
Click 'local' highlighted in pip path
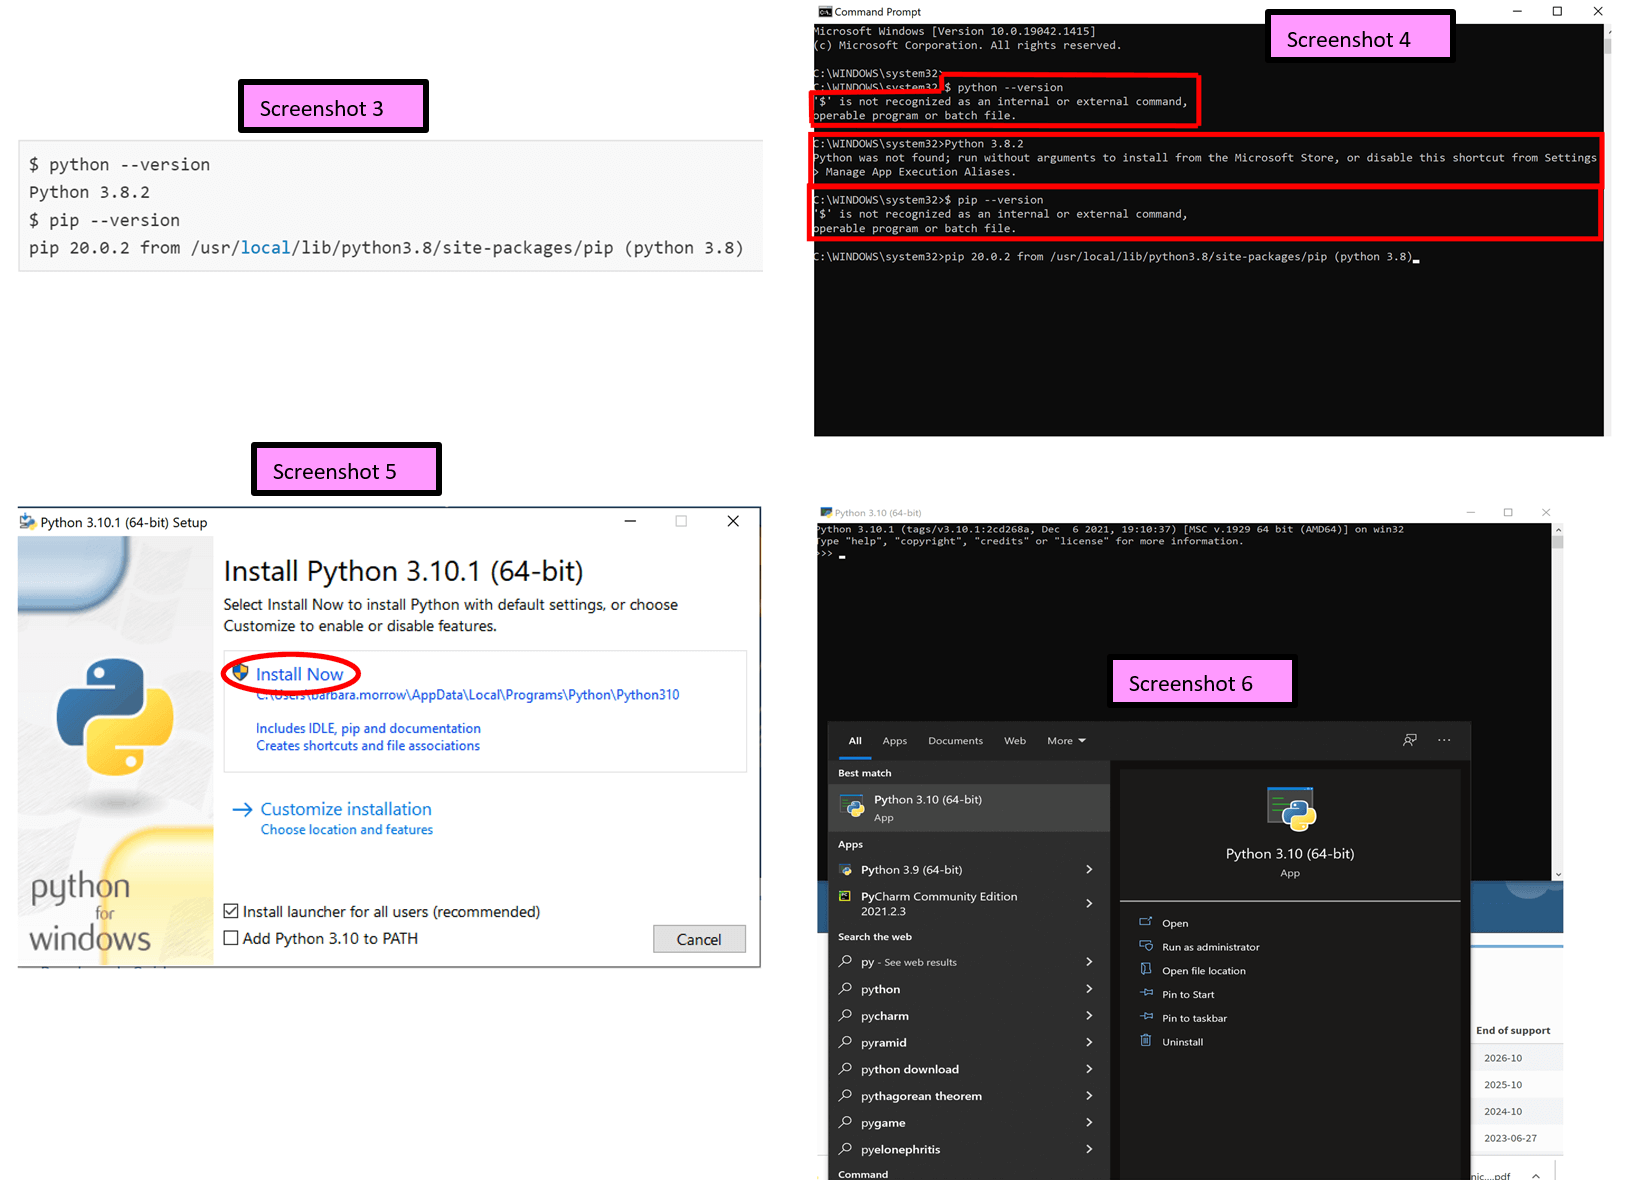pyautogui.click(x=265, y=248)
